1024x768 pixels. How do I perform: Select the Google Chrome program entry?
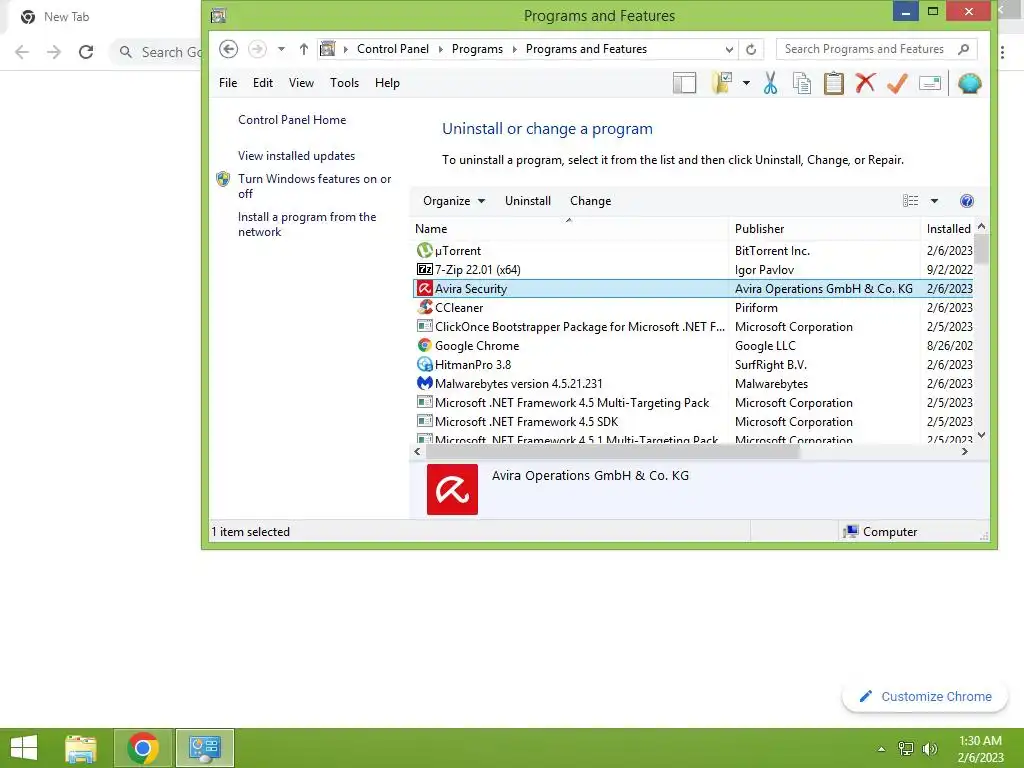pos(693,345)
